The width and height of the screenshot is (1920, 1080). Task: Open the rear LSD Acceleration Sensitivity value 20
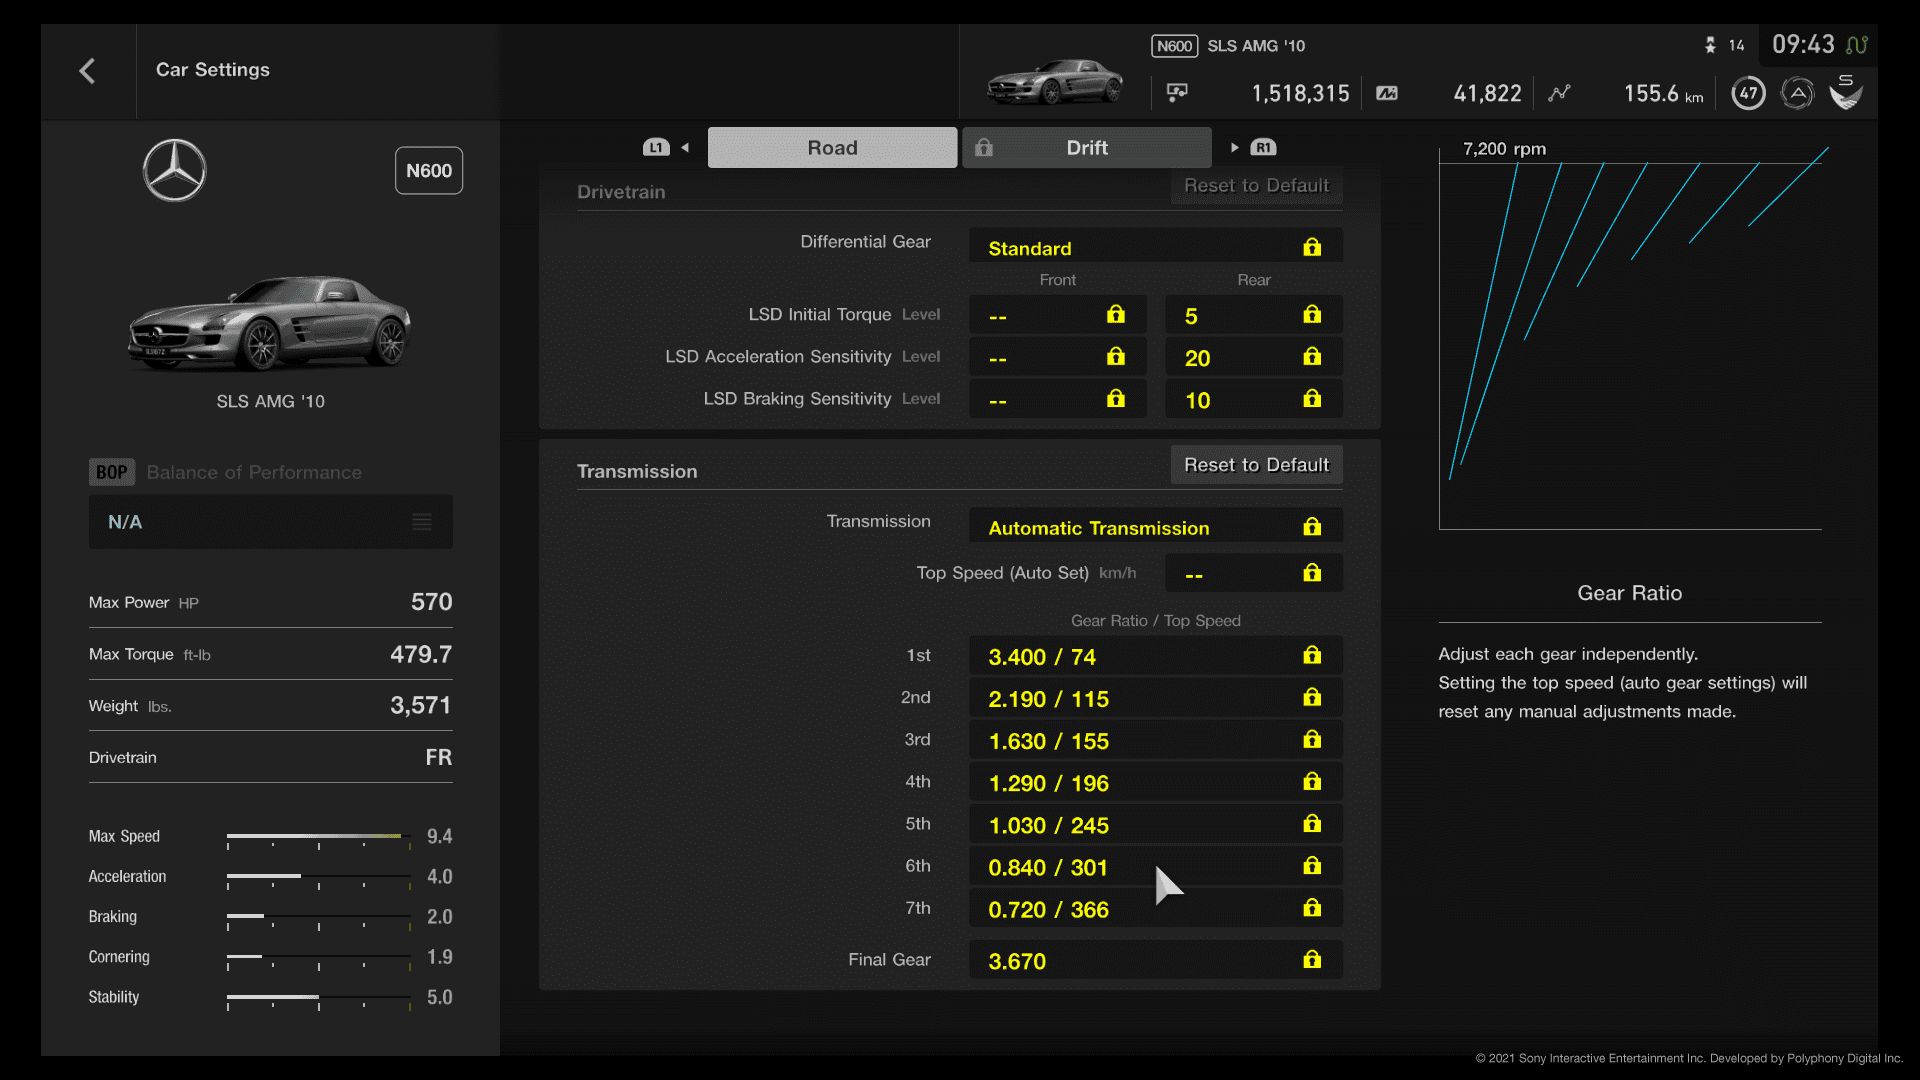pos(1253,357)
